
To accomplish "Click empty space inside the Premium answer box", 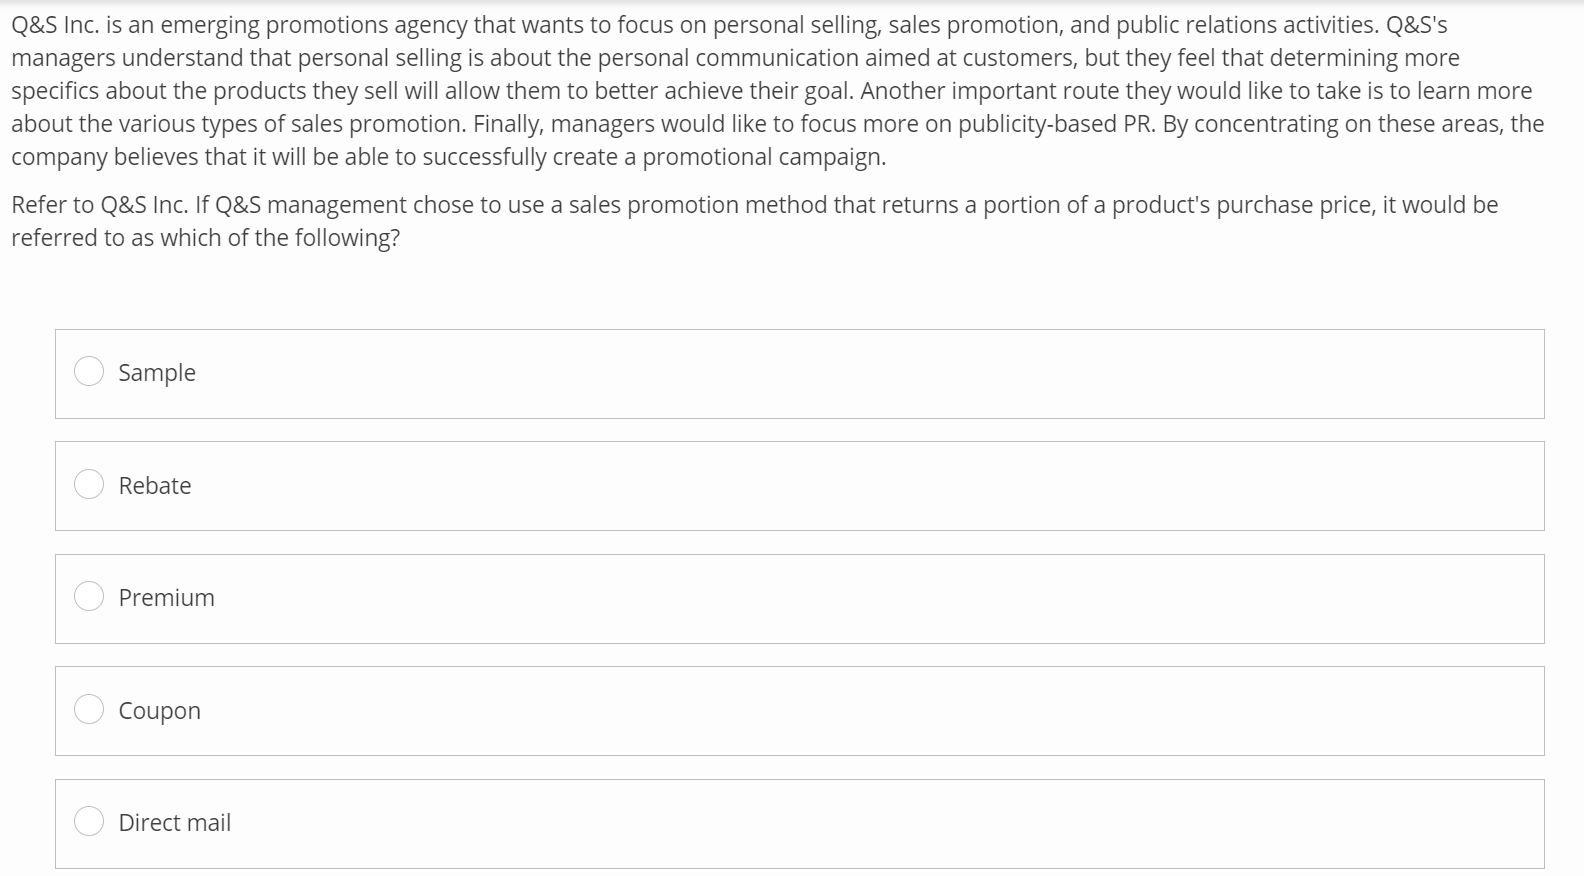I will tap(800, 599).
